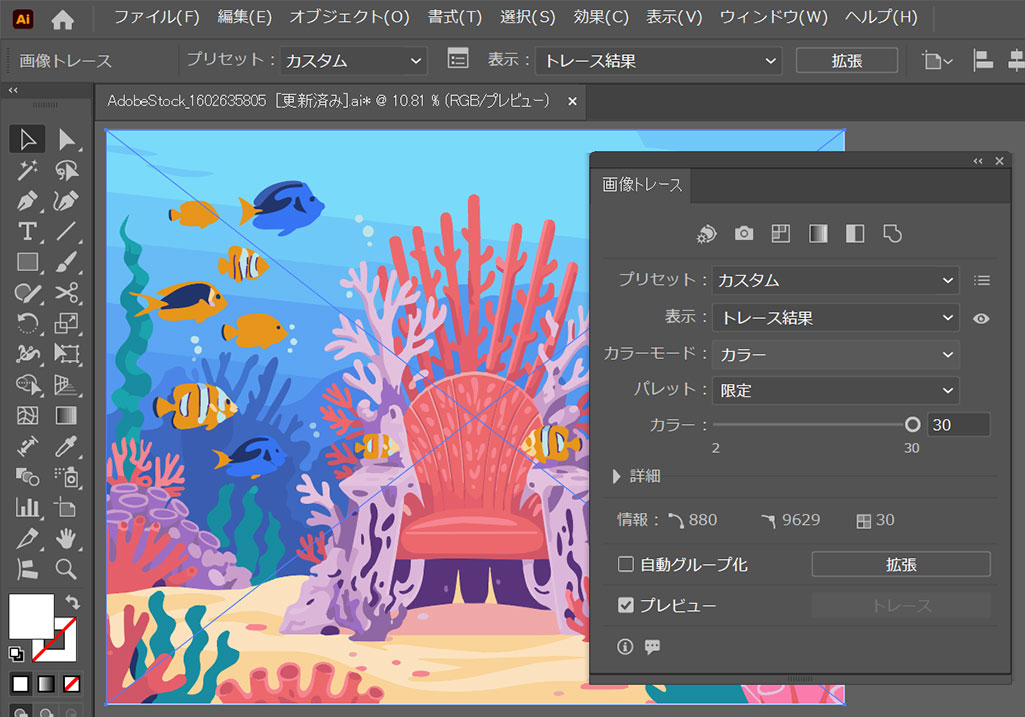Open the パレット dropdown set to 限定

(x=835, y=391)
